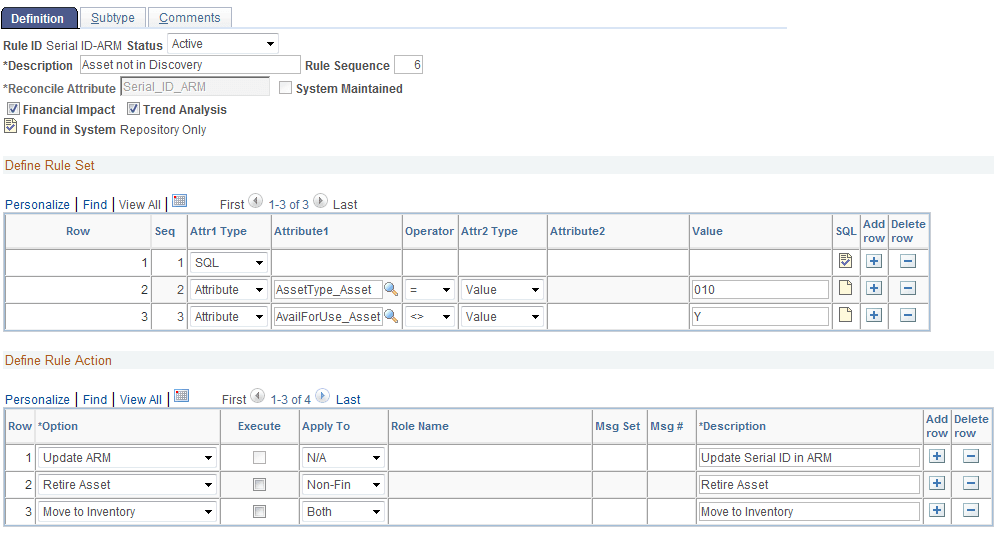Show previous rows in Rule Action grid

pos(257,396)
